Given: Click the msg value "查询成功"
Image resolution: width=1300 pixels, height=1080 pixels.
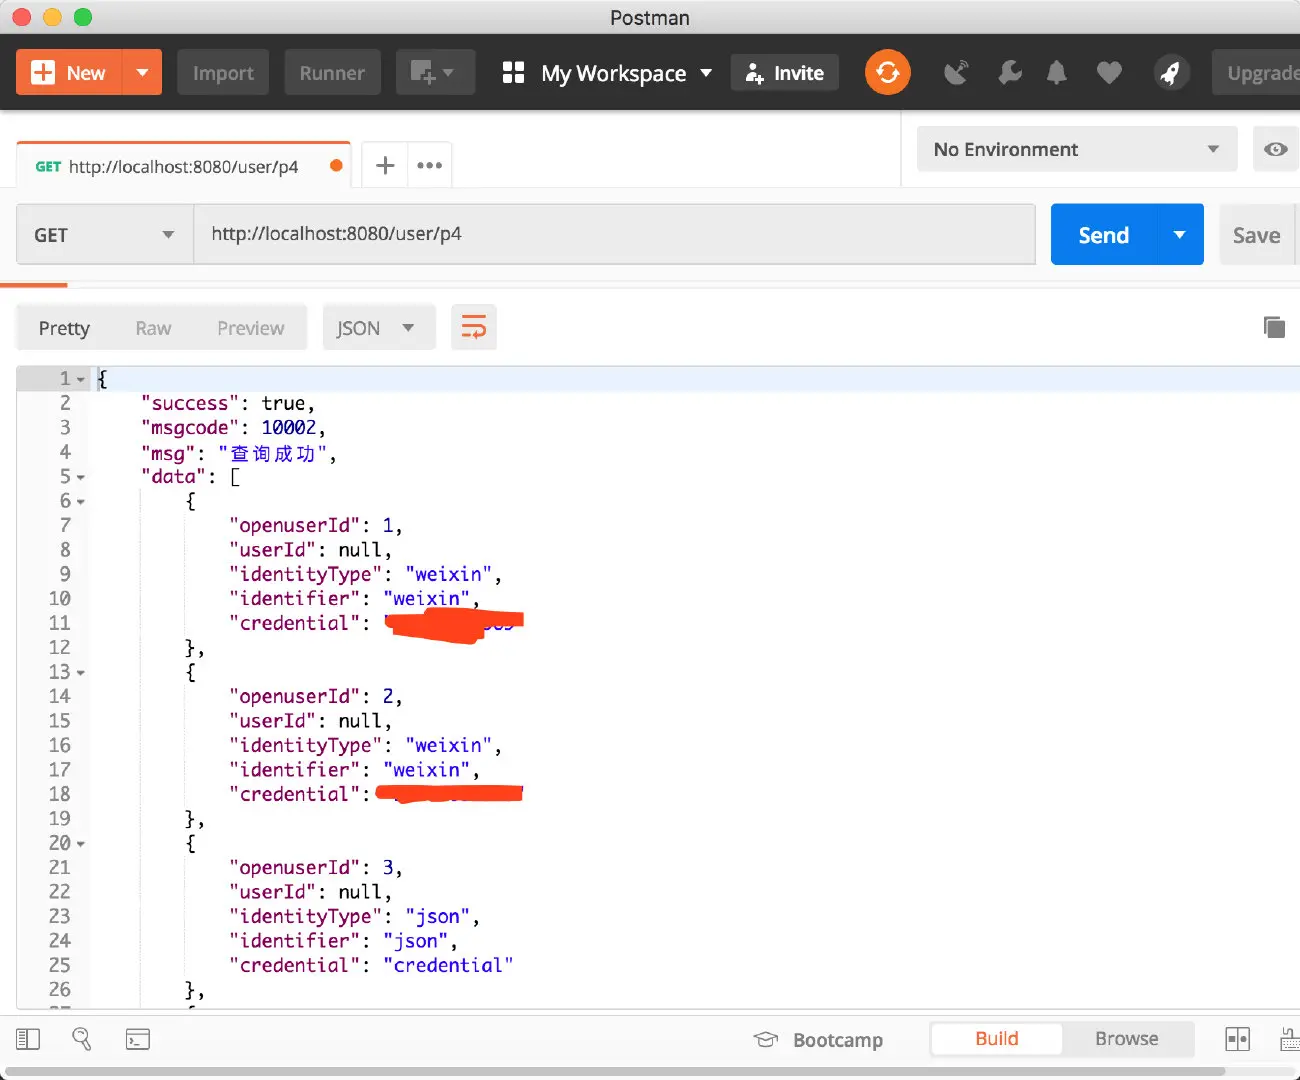Looking at the screenshot, I should 273,454.
